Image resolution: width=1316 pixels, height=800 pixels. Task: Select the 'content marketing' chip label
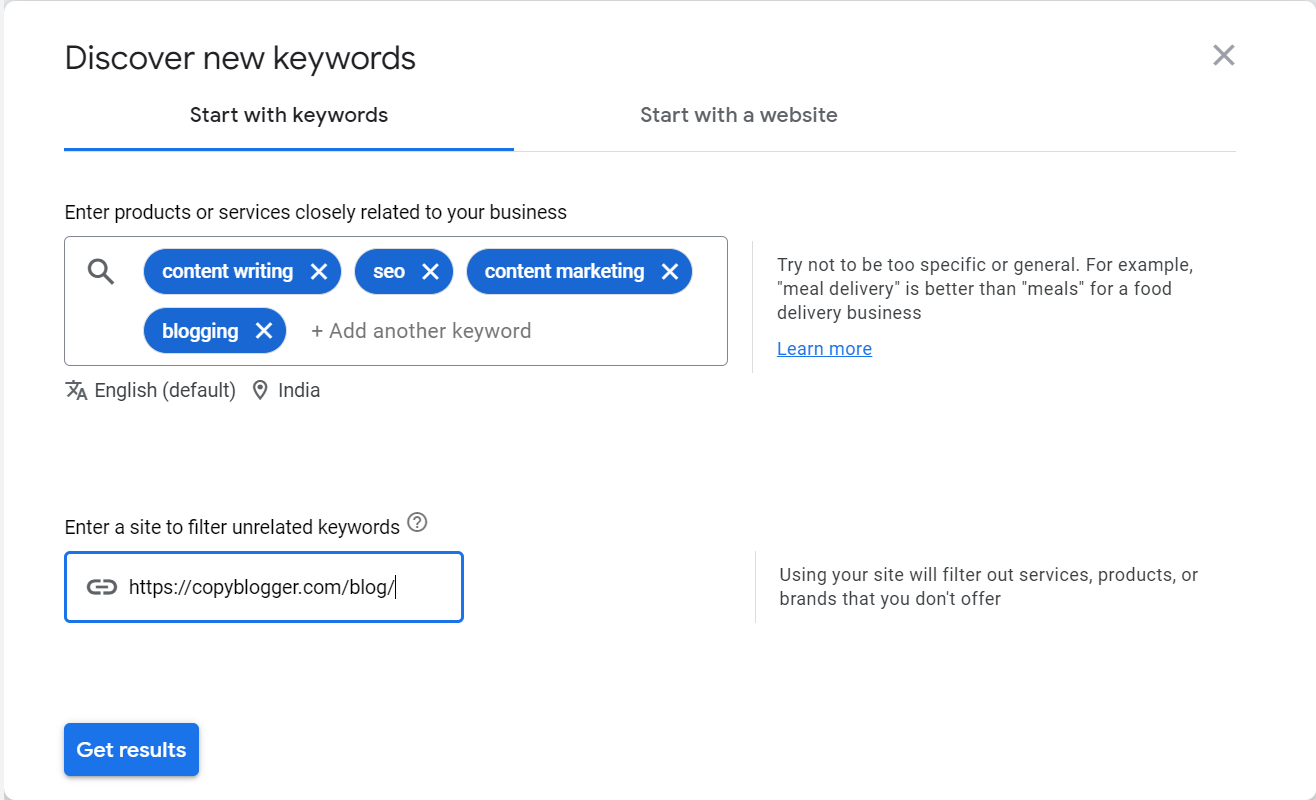[565, 272]
